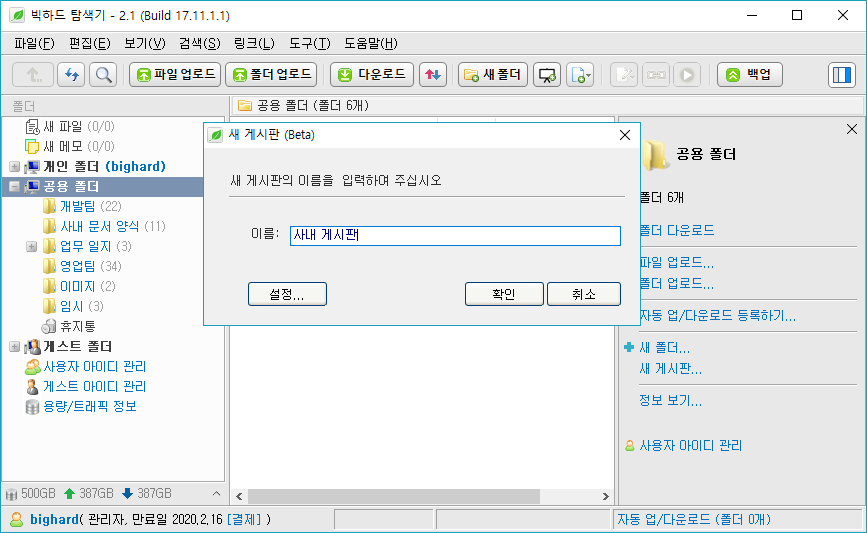Click the scrollbar right arrow
867x533 pixels.
tap(605, 497)
